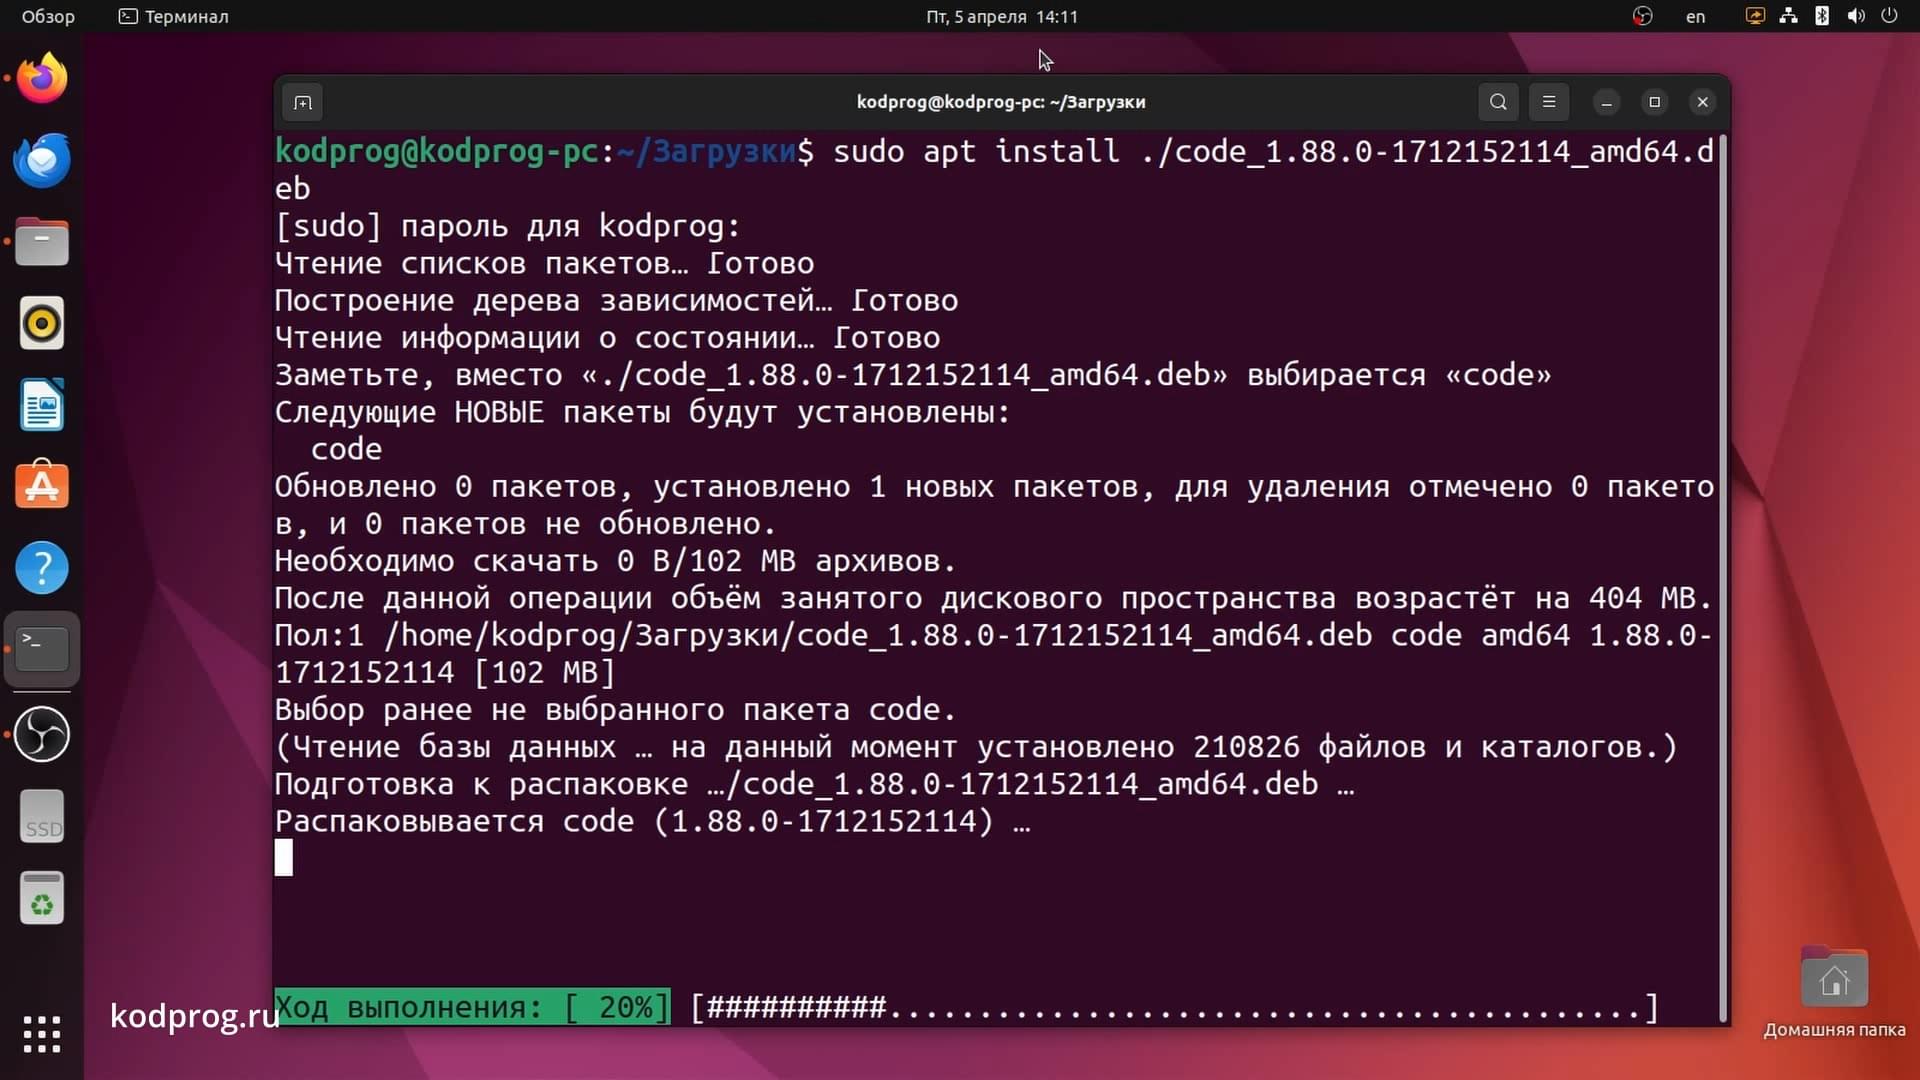Open the SSD drive icon
The image size is (1920, 1080).
42,817
